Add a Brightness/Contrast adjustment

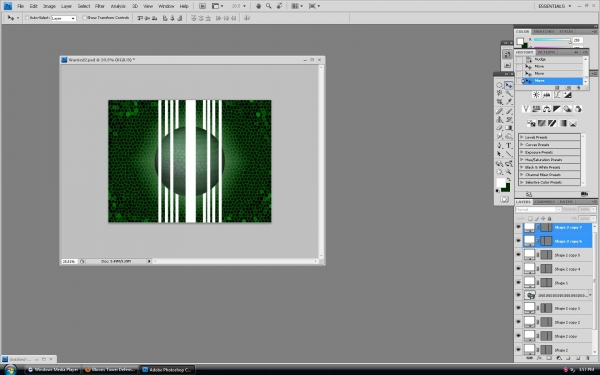(x=536, y=95)
